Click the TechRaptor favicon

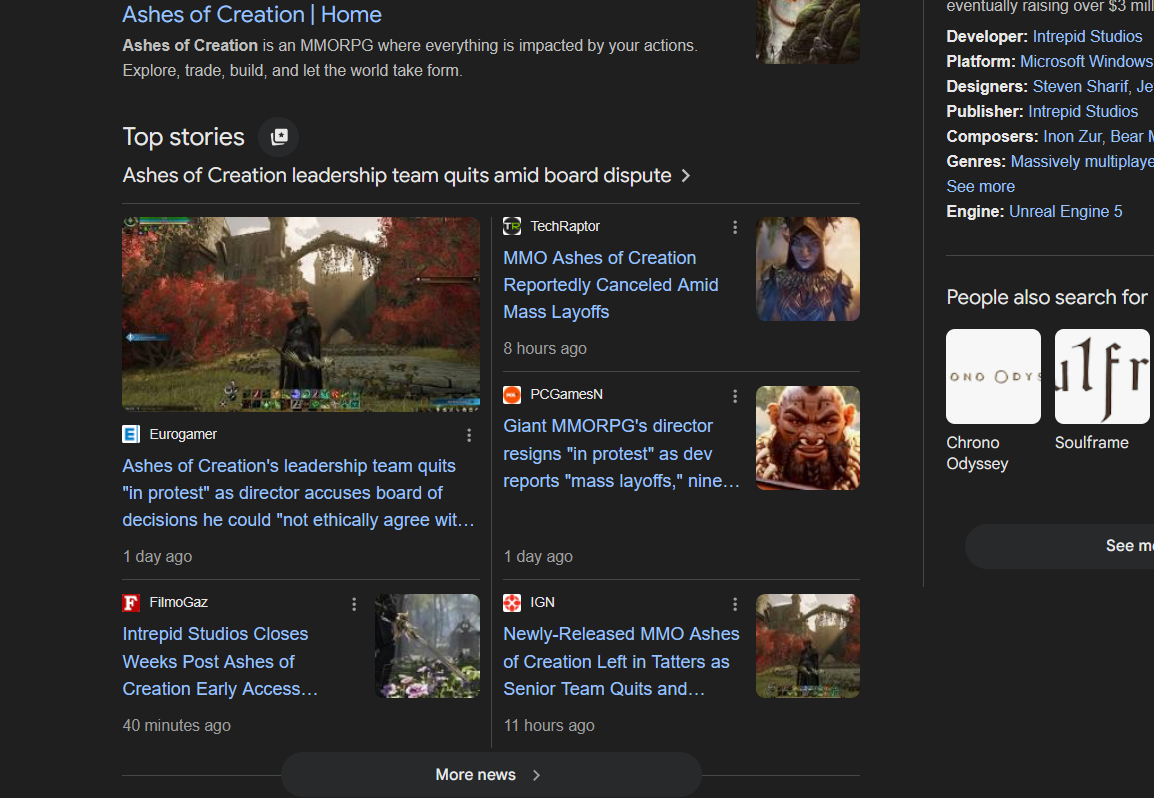point(512,226)
